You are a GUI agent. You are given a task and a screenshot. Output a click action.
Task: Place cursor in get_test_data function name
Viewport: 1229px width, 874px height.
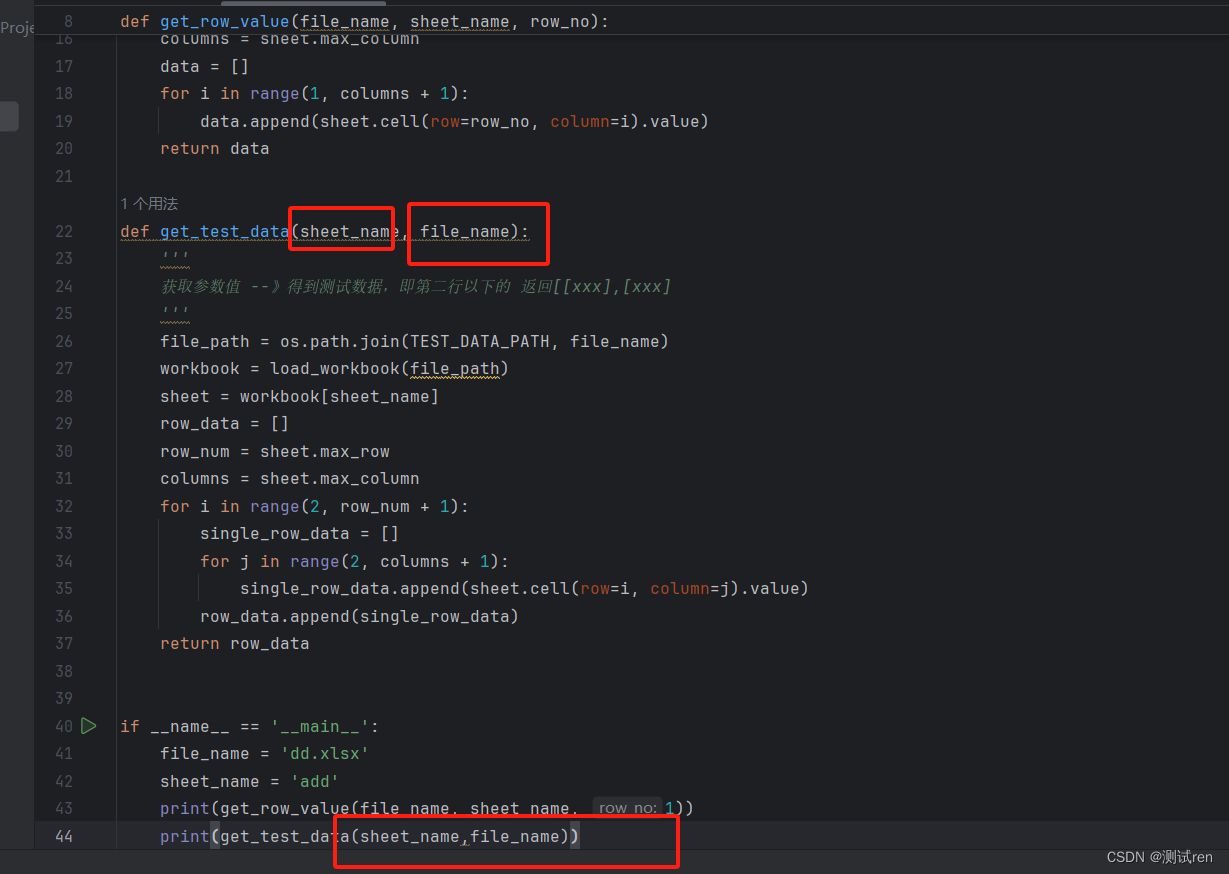[223, 231]
